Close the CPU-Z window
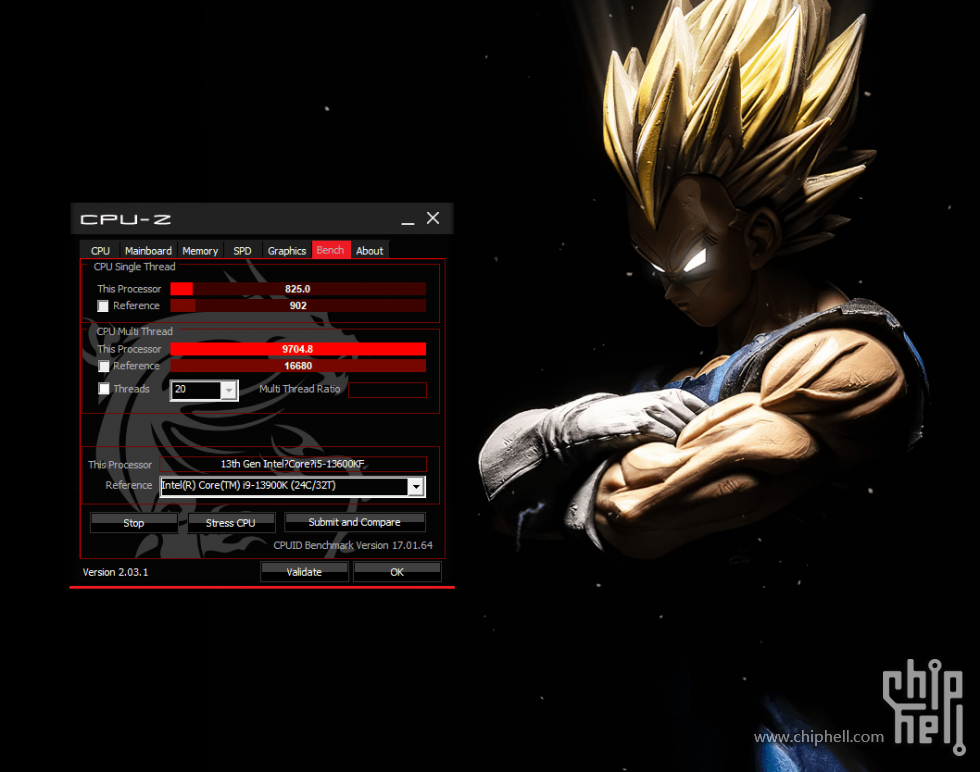The width and height of the screenshot is (980, 772). [432, 218]
